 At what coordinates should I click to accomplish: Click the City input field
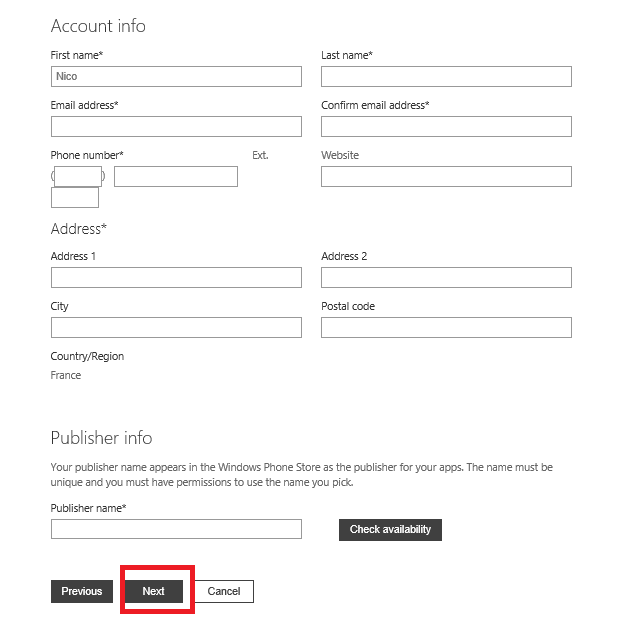click(176, 327)
